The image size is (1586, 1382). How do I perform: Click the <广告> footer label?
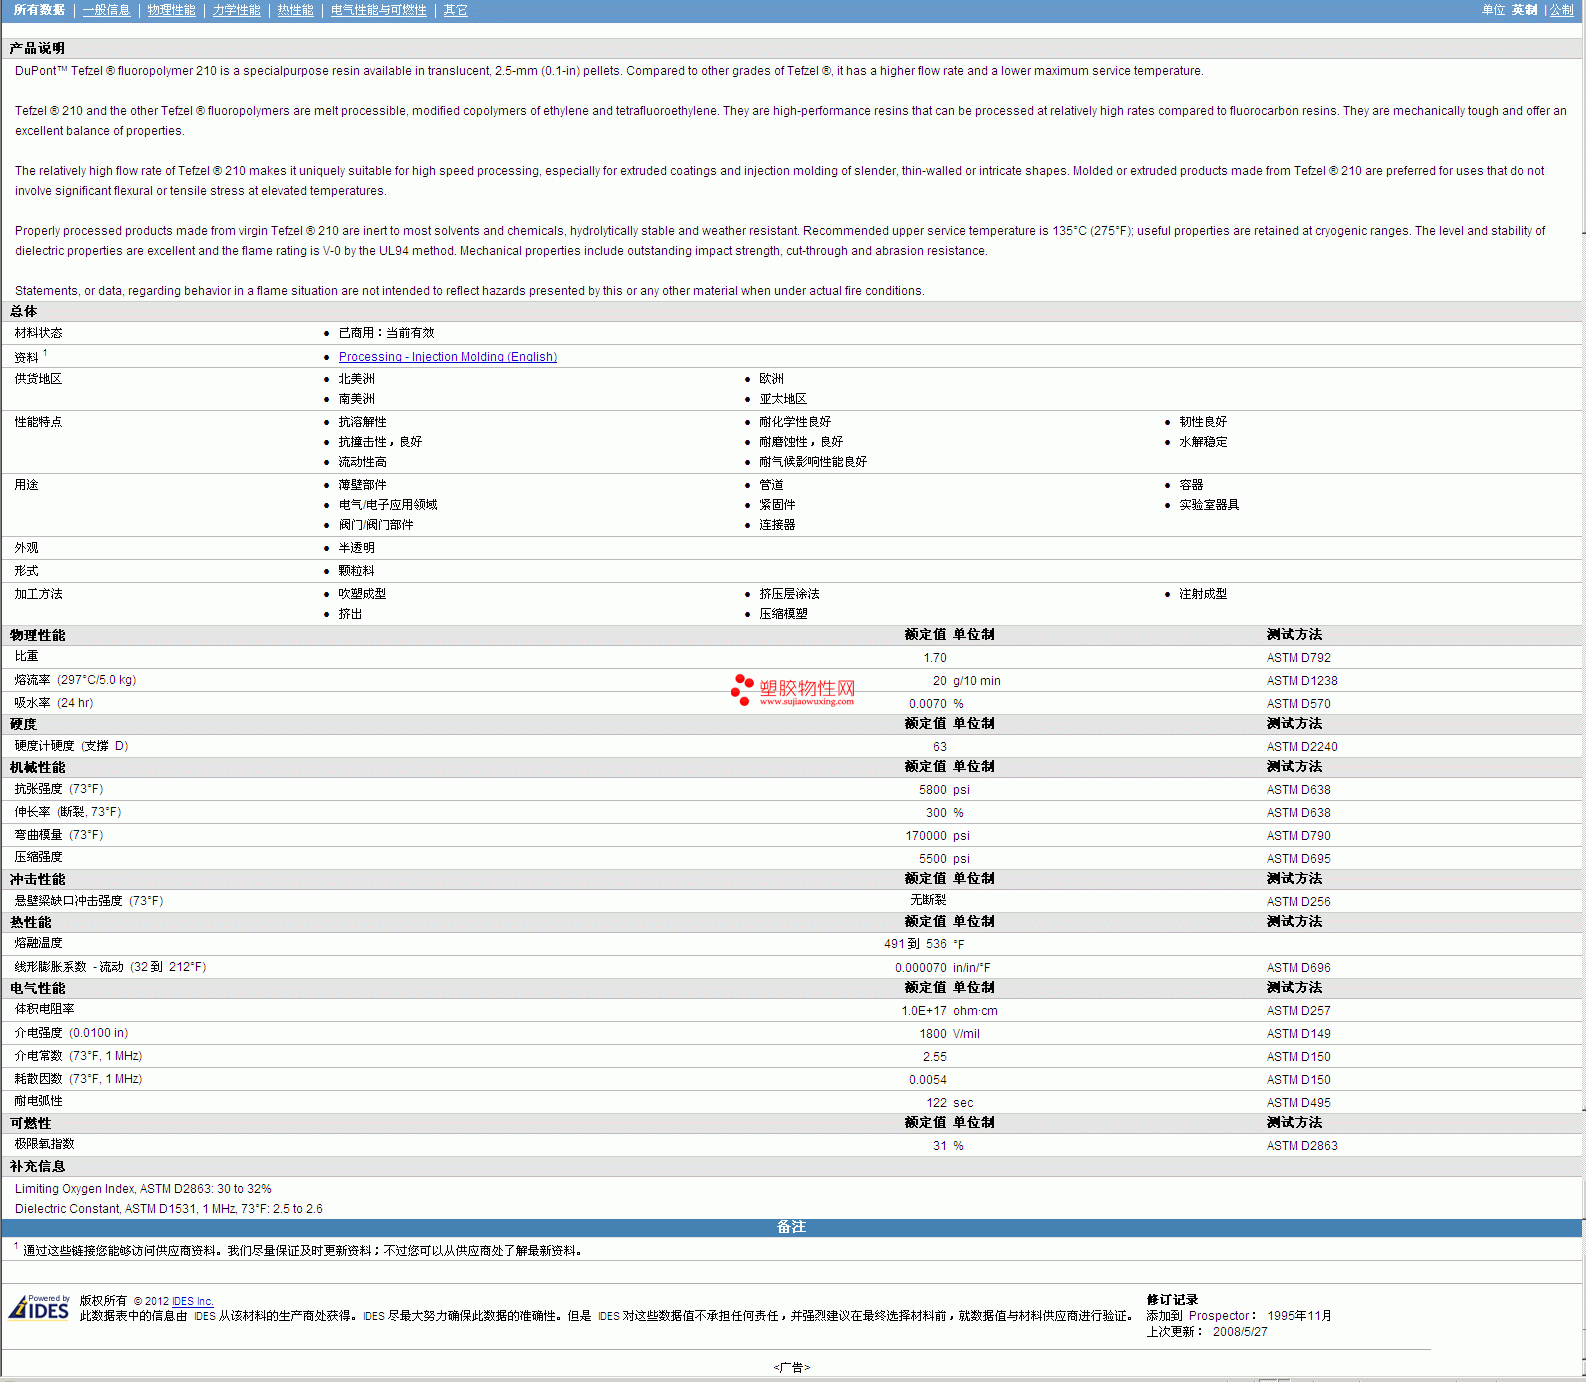click(x=791, y=1368)
